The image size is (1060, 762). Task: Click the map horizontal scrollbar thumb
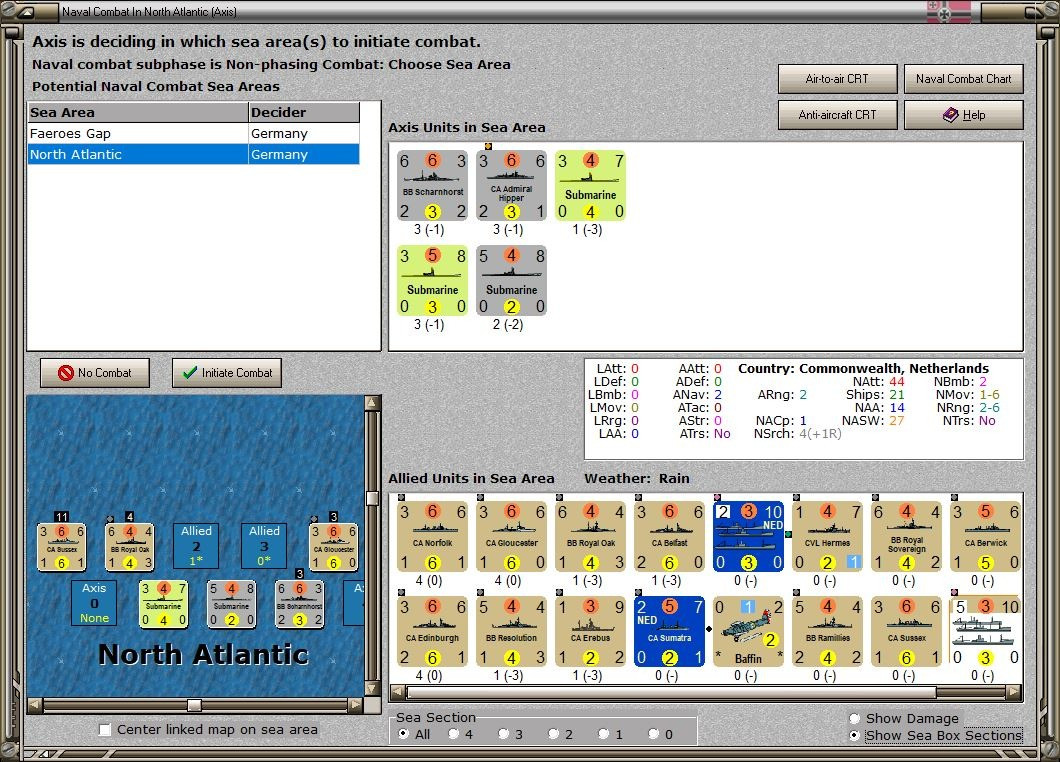point(194,705)
